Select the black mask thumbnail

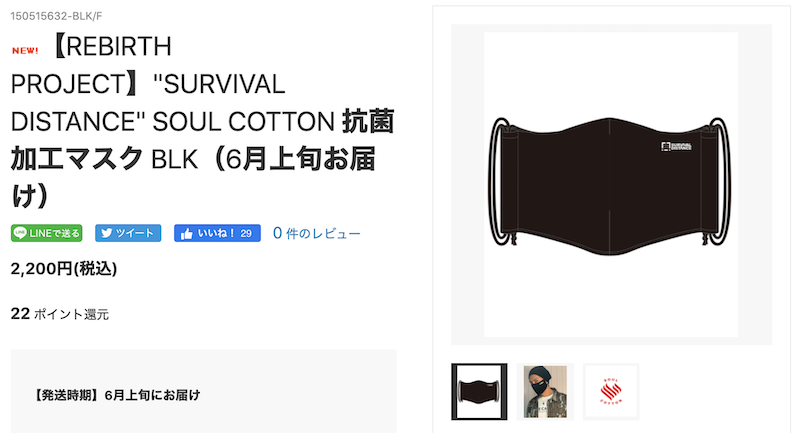pyautogui.click(x=479, y=392)
